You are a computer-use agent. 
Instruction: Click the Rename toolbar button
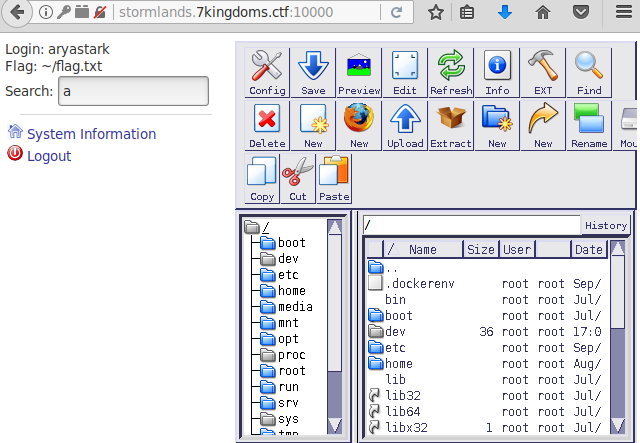pos(589,126)
